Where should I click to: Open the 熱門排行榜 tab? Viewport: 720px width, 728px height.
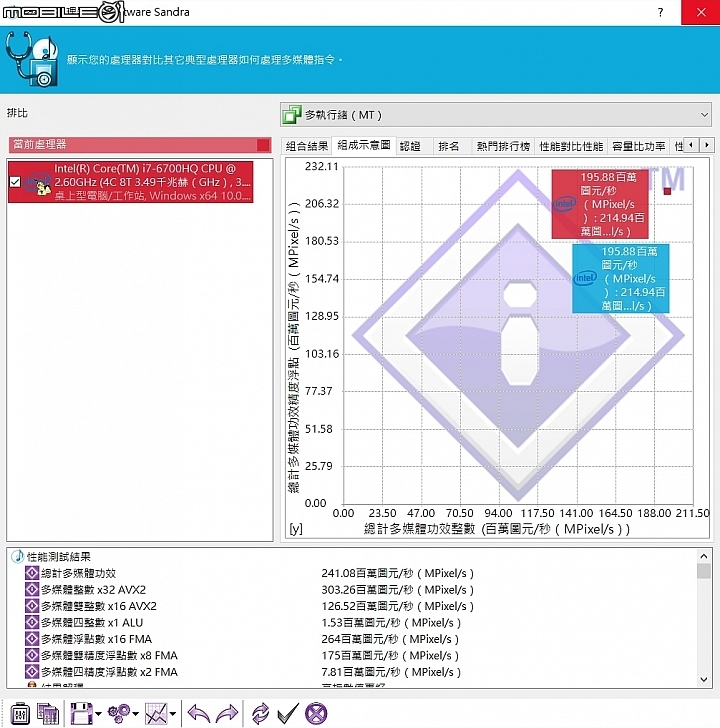[503, 146]
